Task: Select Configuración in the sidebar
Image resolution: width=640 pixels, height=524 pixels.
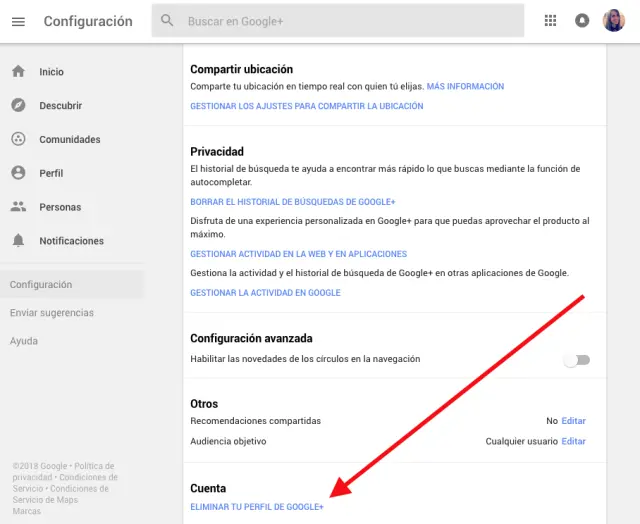Action: [41, 285]
